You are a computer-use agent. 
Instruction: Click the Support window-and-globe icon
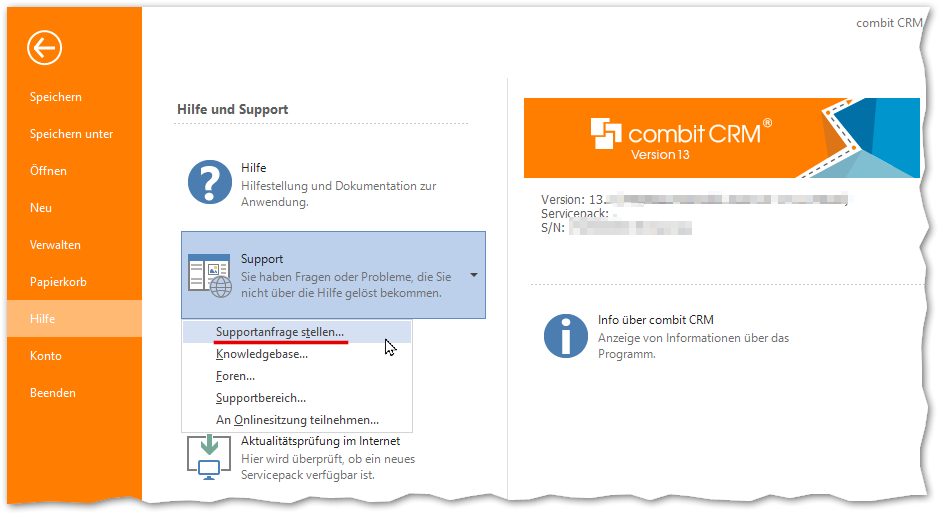(210, 276)
